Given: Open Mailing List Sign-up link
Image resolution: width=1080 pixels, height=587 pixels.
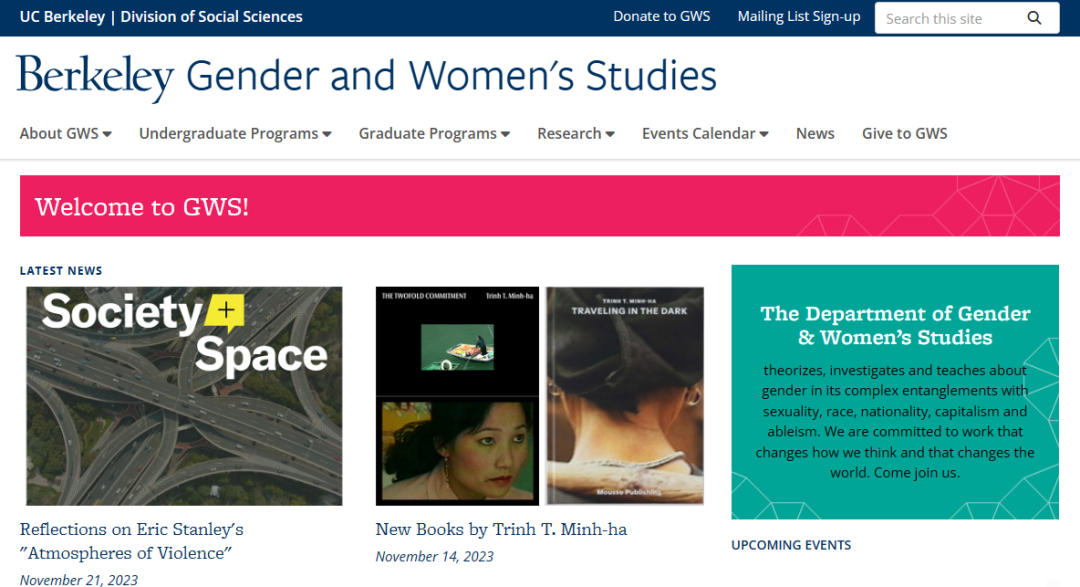Looking at the screenshot, I should [x=799, y=17].
